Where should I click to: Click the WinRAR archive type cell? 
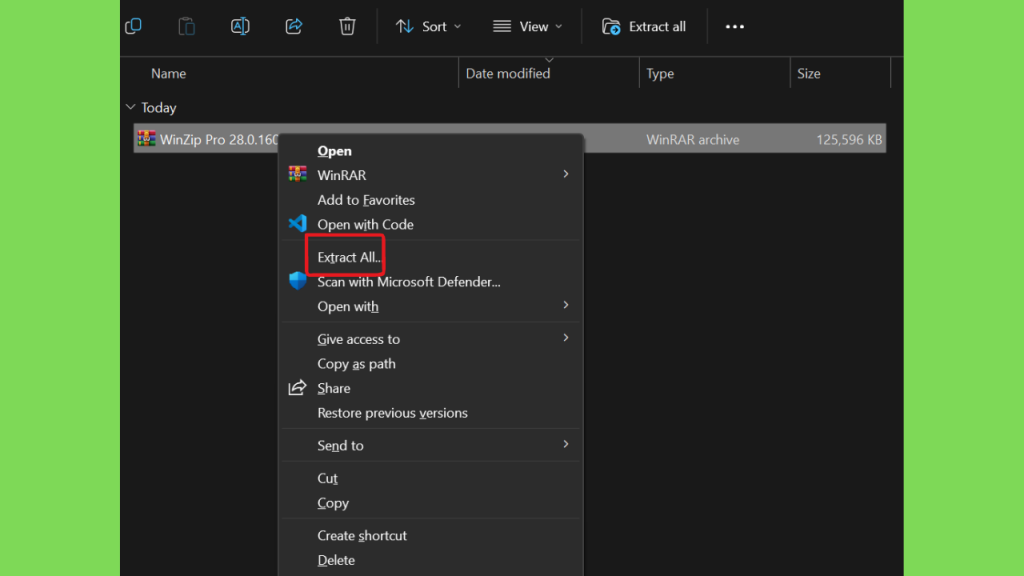[693, 140]
